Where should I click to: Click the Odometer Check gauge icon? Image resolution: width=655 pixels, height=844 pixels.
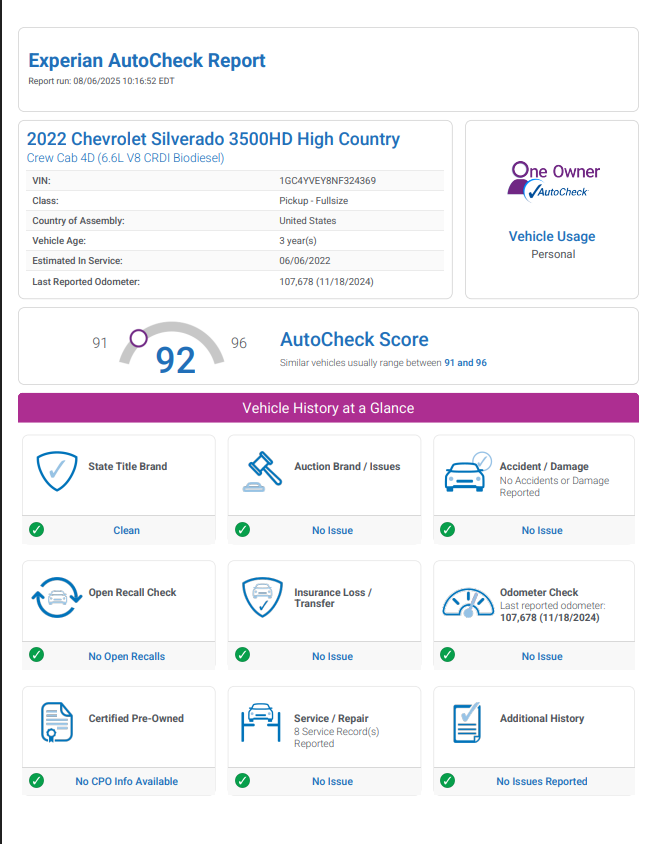[x=468, y=600]
